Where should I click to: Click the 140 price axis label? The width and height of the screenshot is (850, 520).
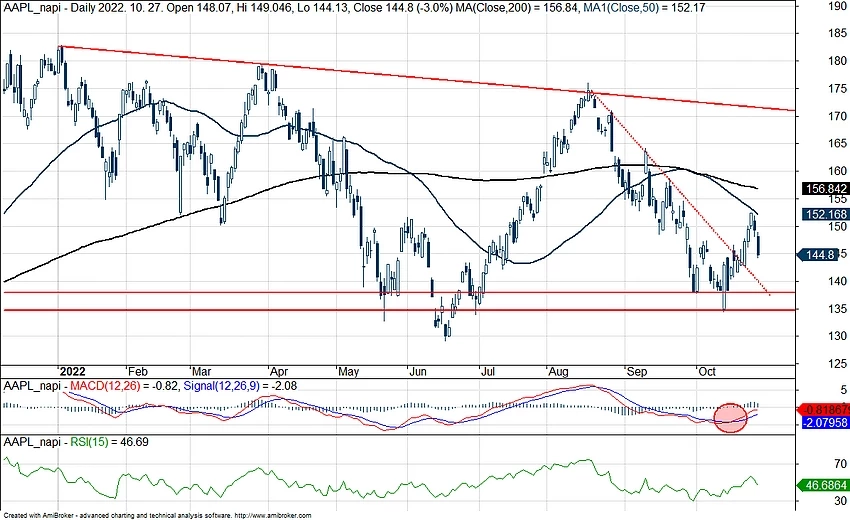(838, 281)
